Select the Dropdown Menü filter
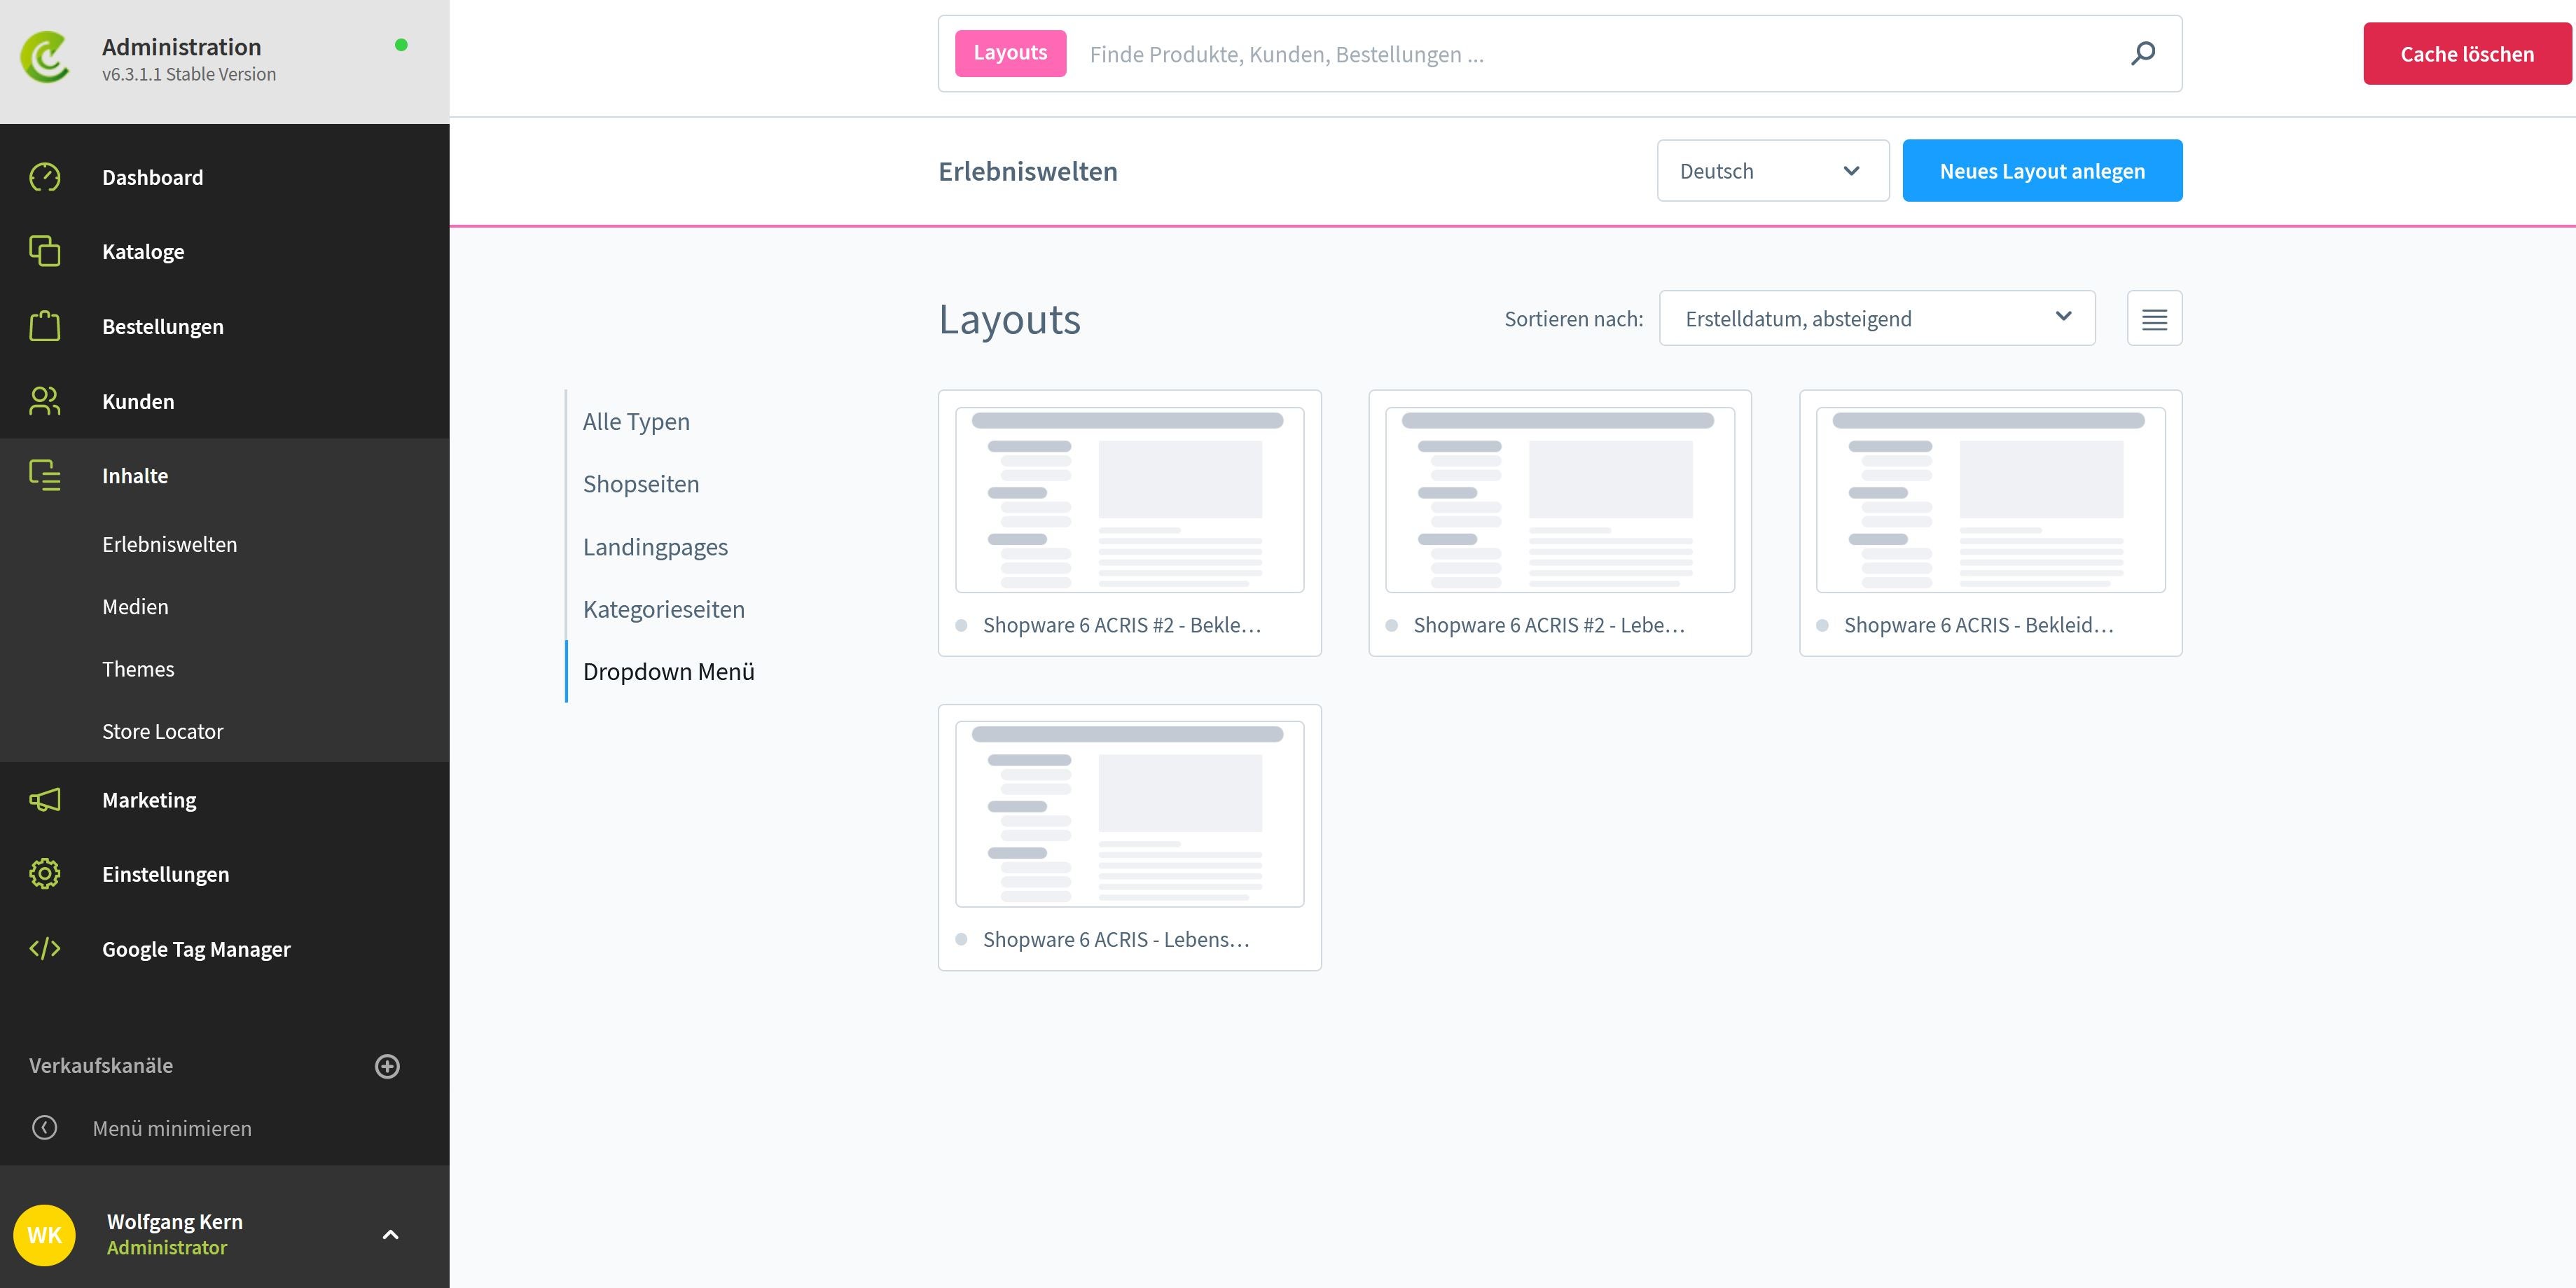 pos(669,672)
